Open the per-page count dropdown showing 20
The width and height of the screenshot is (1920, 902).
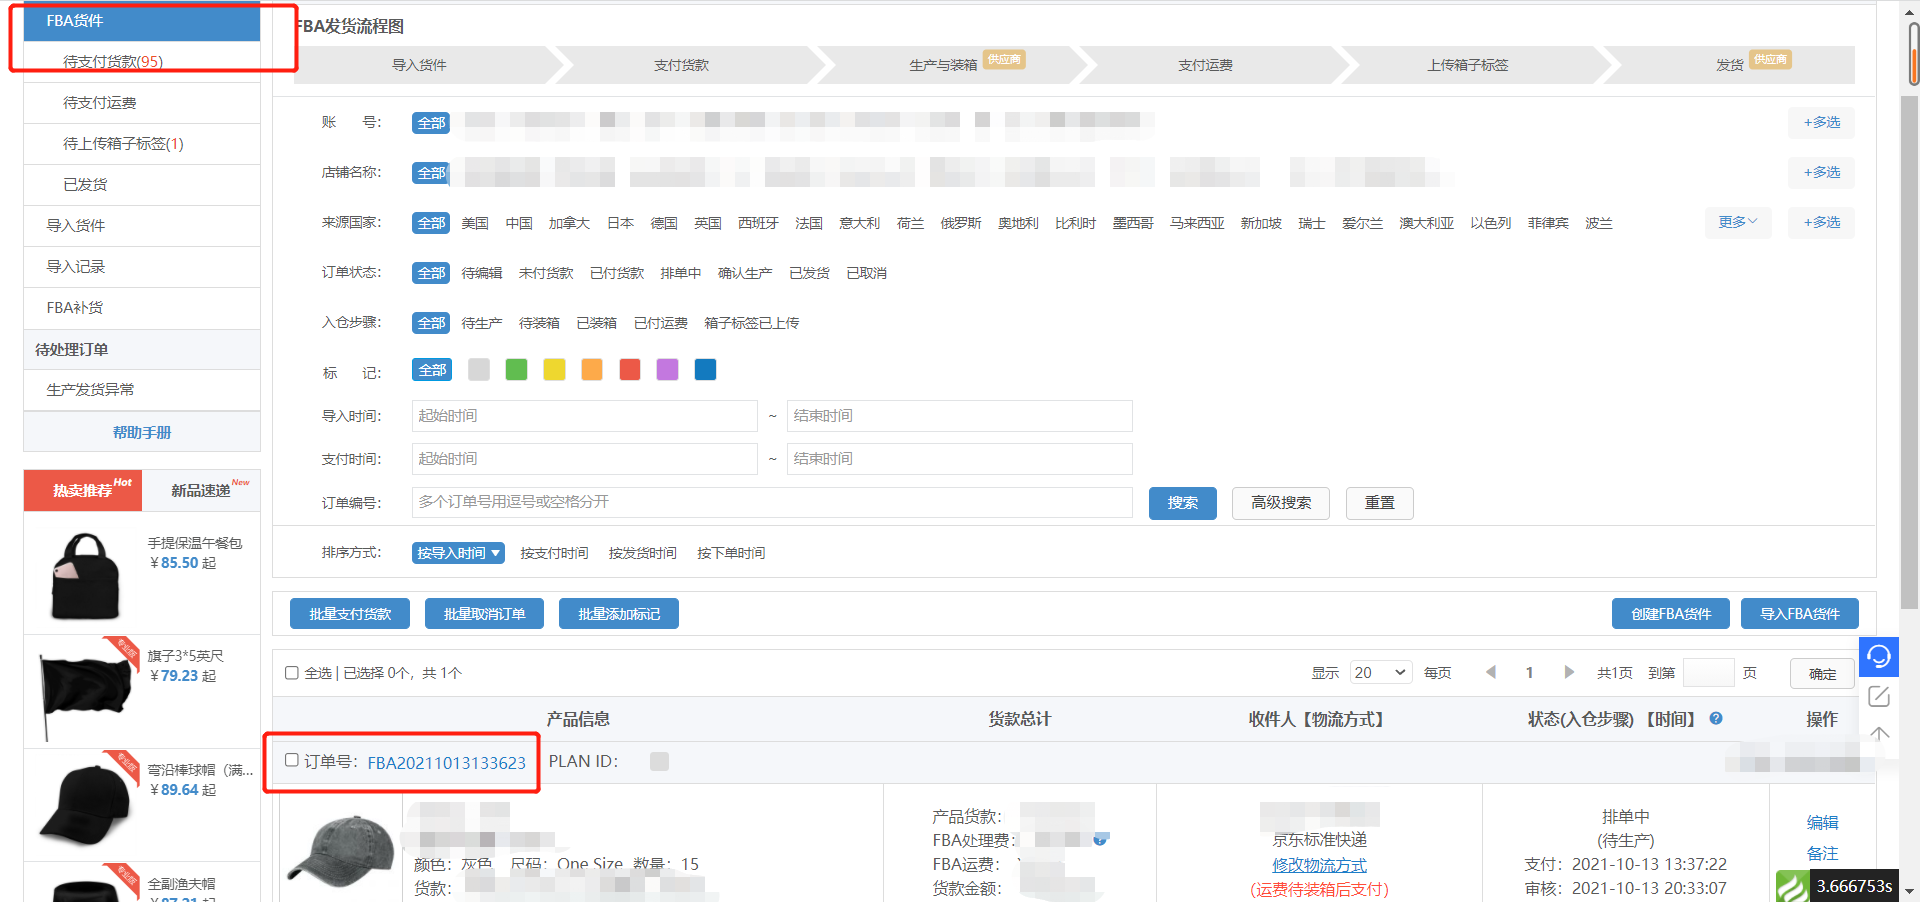[1380, 673]
